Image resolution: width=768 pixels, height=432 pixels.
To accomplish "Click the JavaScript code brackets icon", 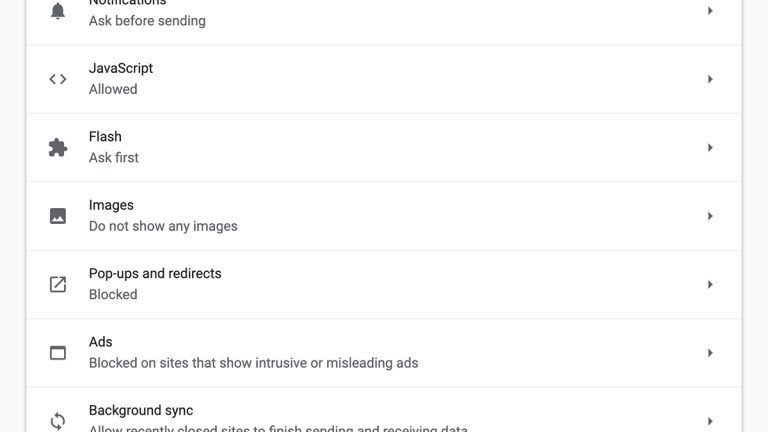I will [x=58, y=79].
